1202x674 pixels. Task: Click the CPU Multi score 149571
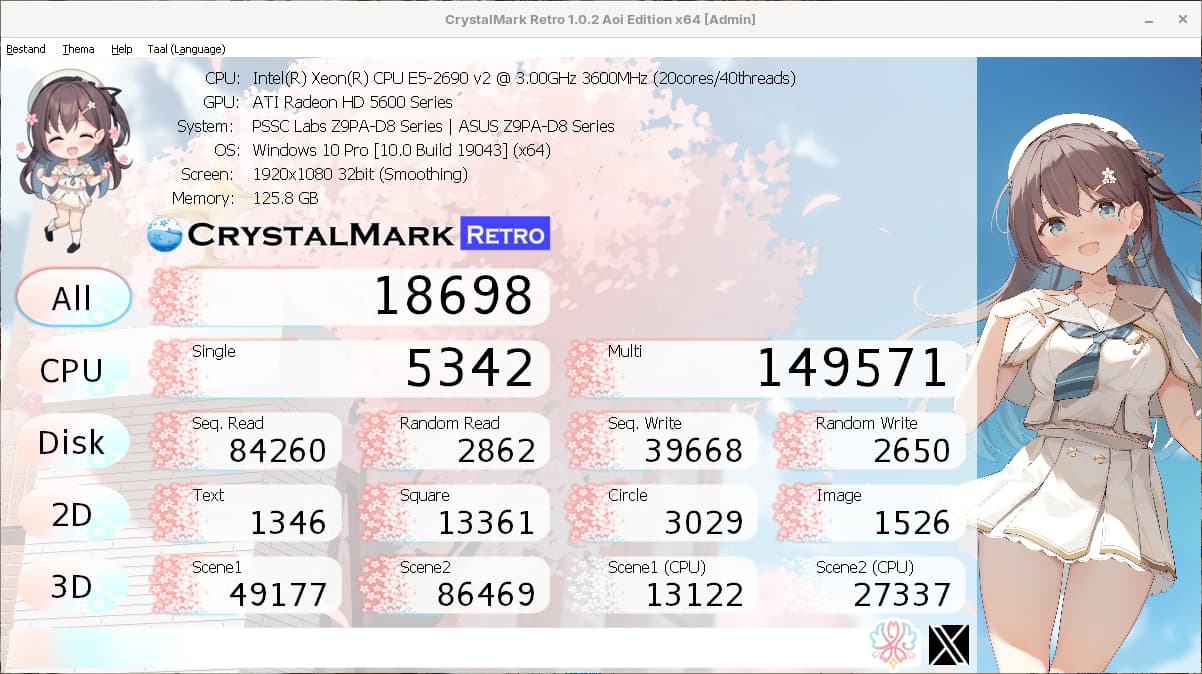pyautogui.click(x=766, y=369)
